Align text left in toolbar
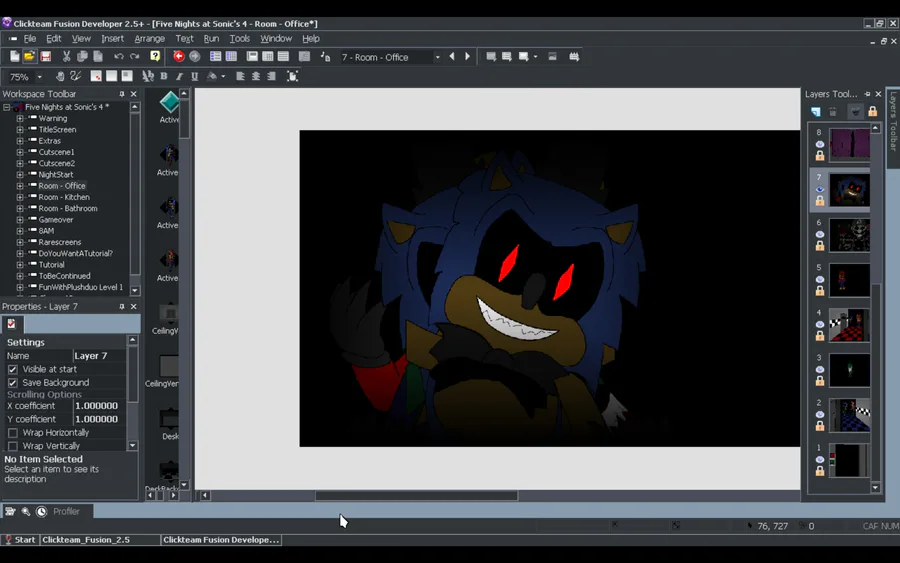 240,76
